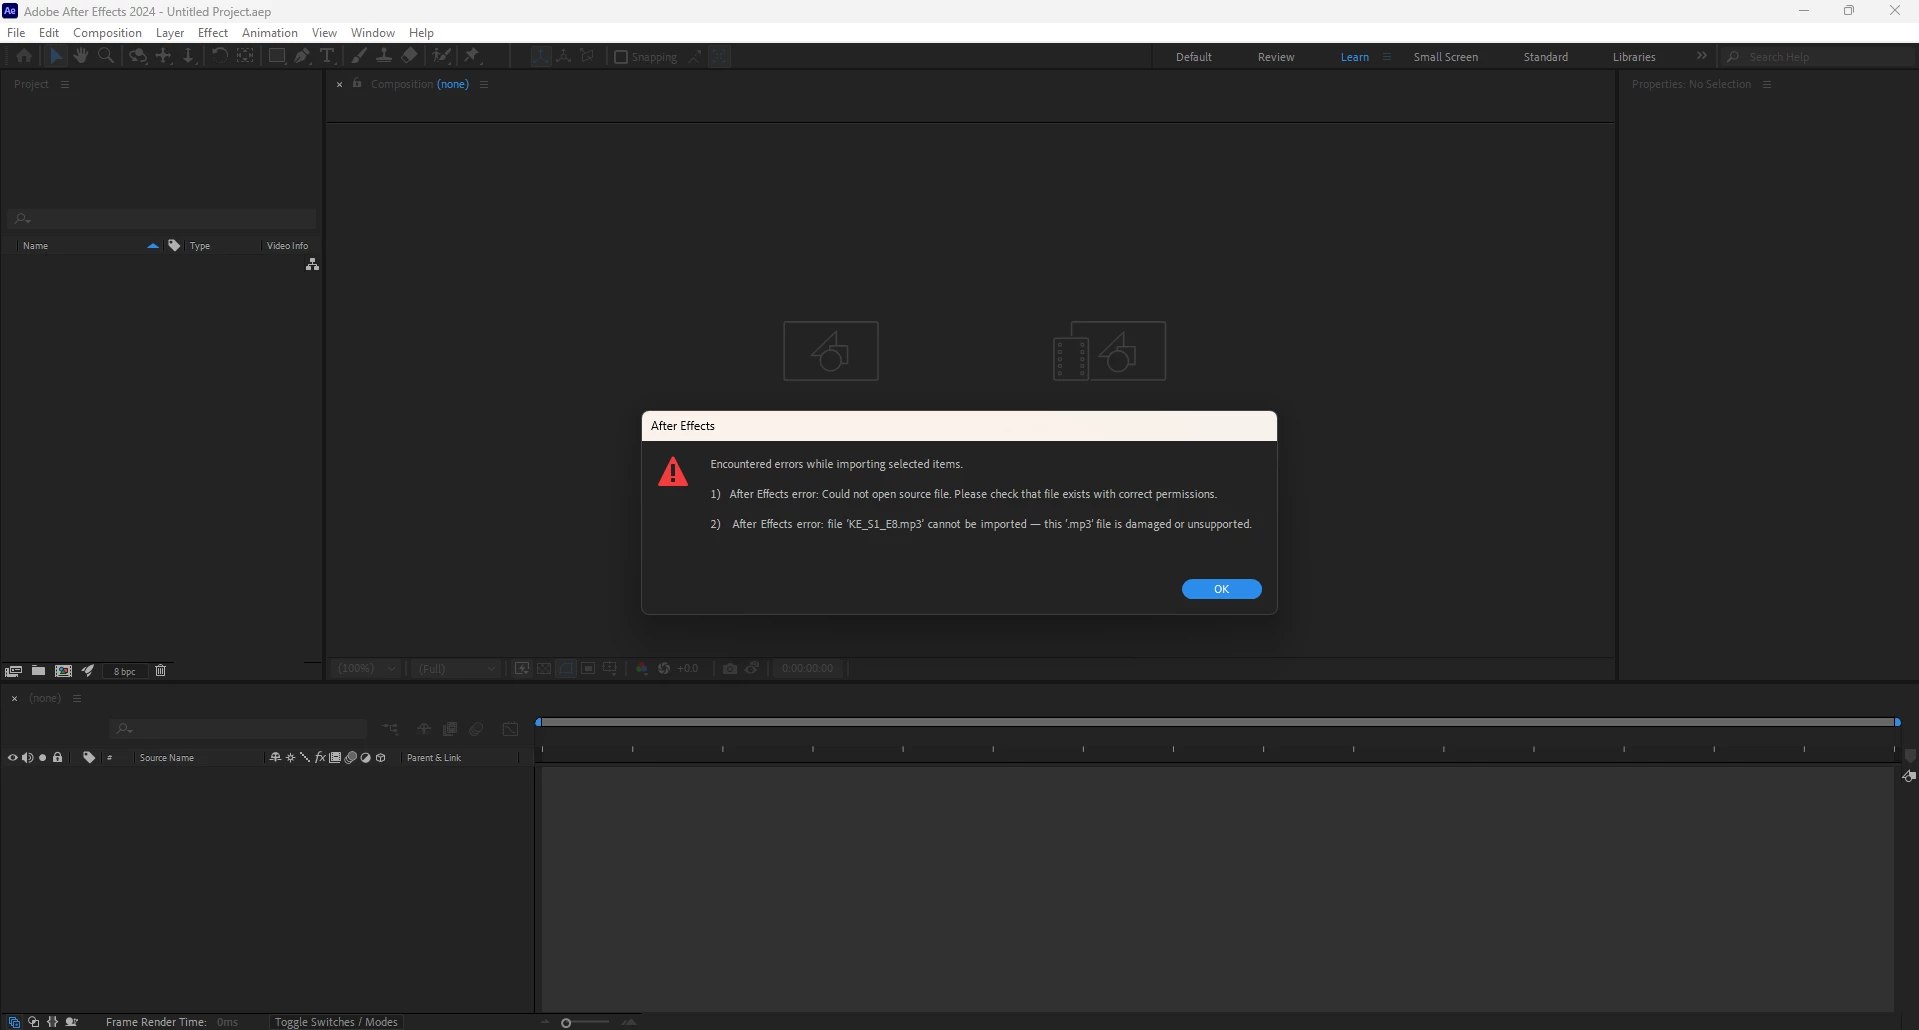Select the Pan Behind anchor point tool

[x=245, y=57]
